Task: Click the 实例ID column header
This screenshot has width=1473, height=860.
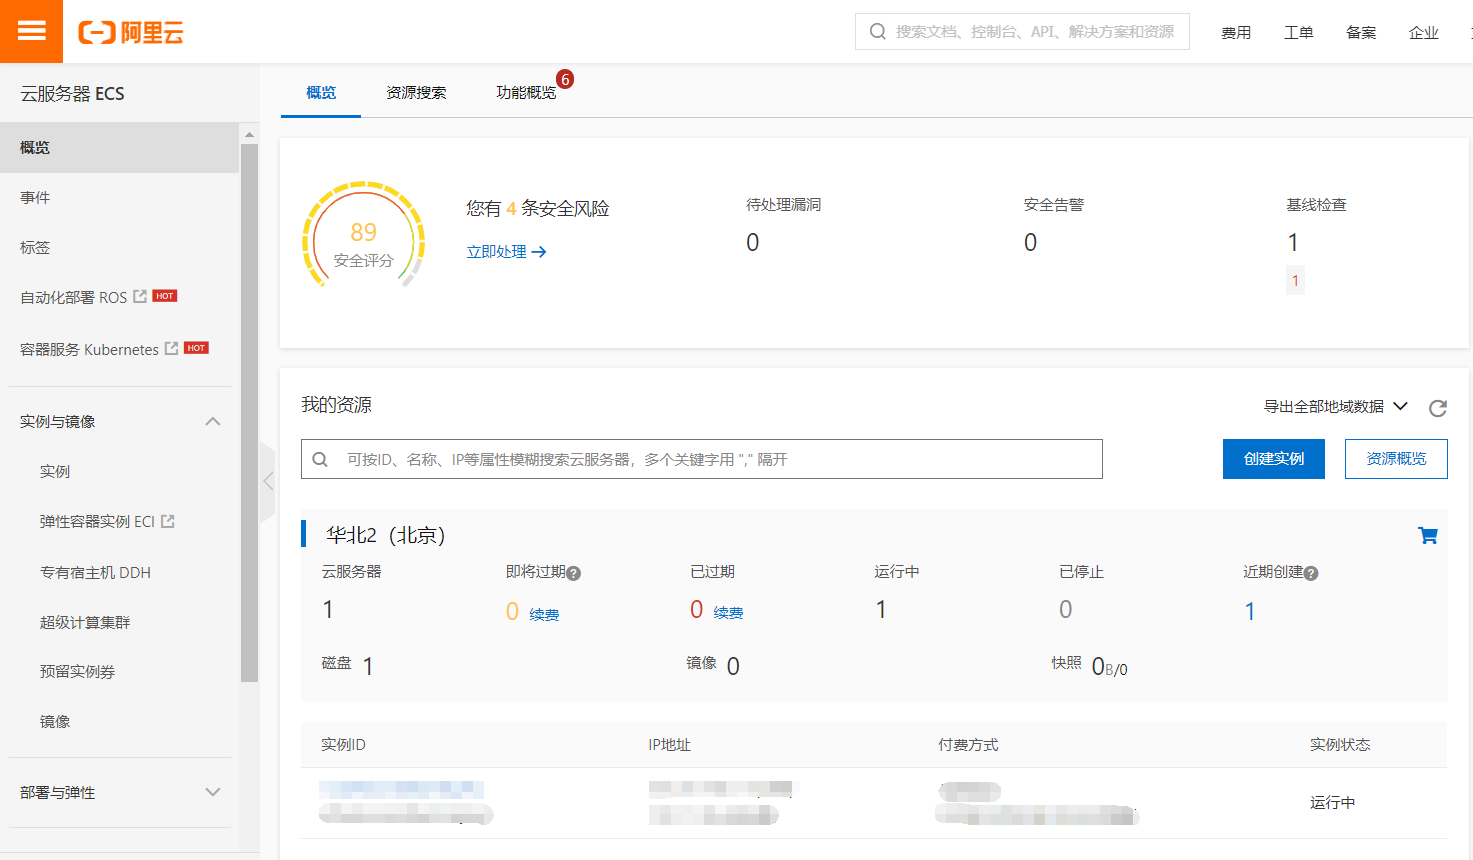Action: pos(343,745)
